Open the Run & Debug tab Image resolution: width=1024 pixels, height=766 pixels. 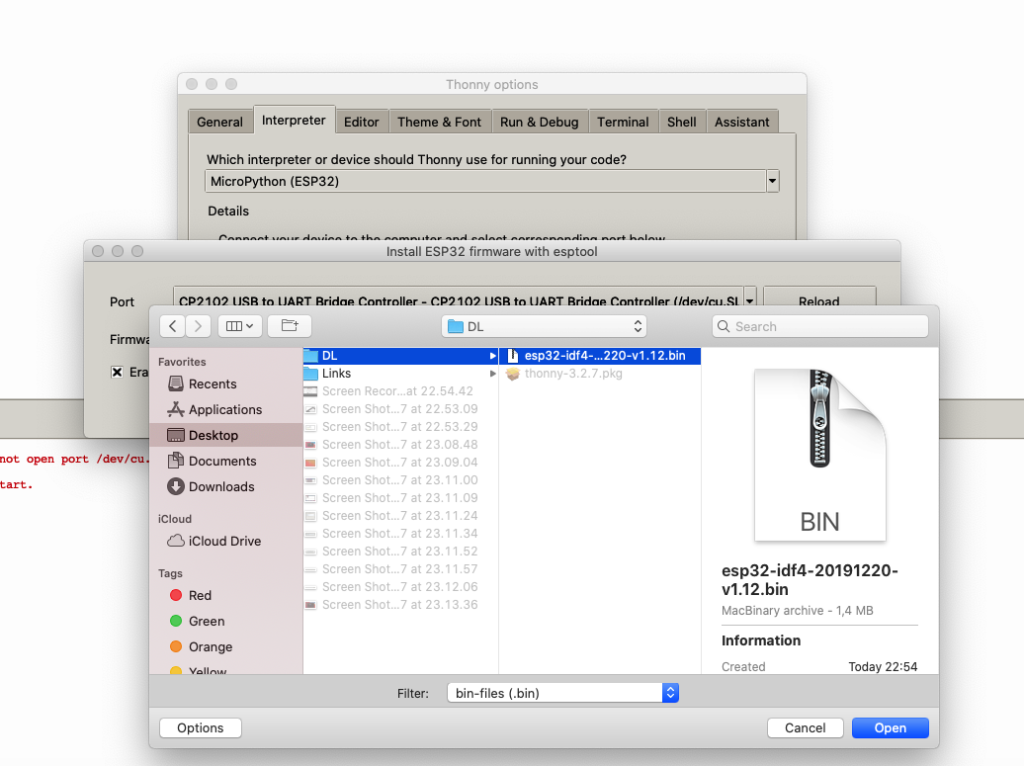pos(539,122)
